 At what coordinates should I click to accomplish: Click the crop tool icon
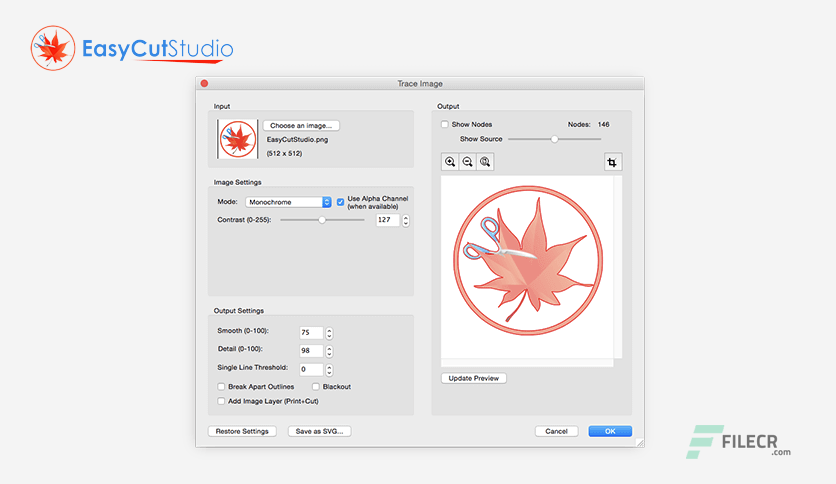tap(613, 162)
